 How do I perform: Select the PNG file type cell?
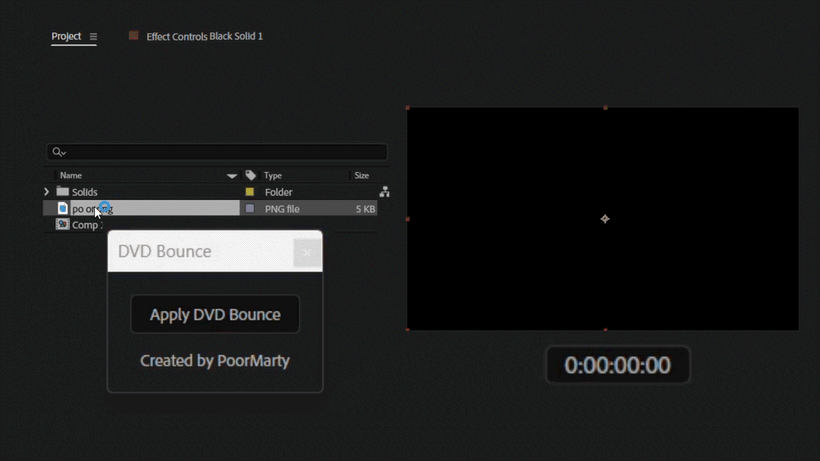282,209
